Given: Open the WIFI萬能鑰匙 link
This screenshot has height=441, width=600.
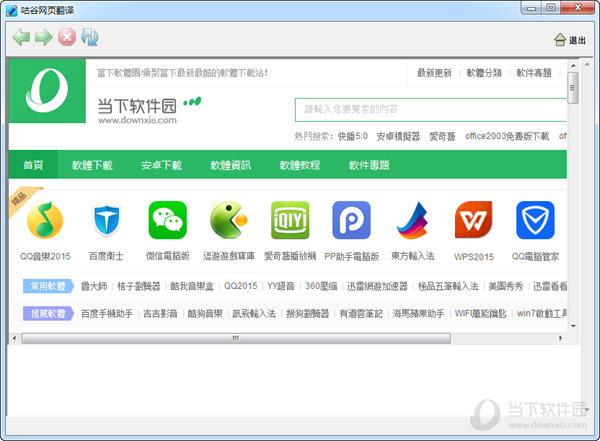Looking at the screenshot, I should (x=481, y=314).
